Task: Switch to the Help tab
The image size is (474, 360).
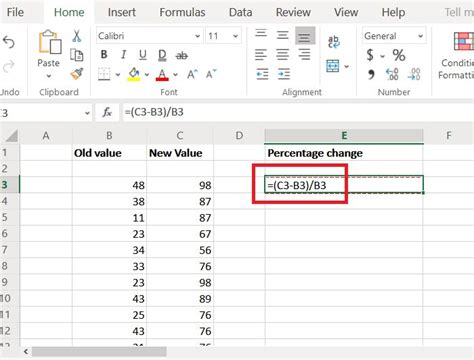Action: (x=393, y=12)
